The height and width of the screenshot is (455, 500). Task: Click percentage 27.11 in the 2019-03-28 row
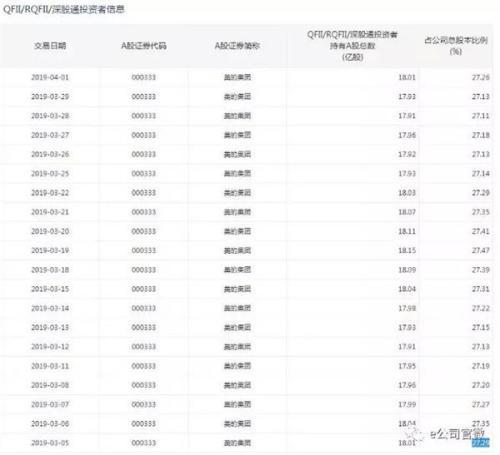coord(481,116)
